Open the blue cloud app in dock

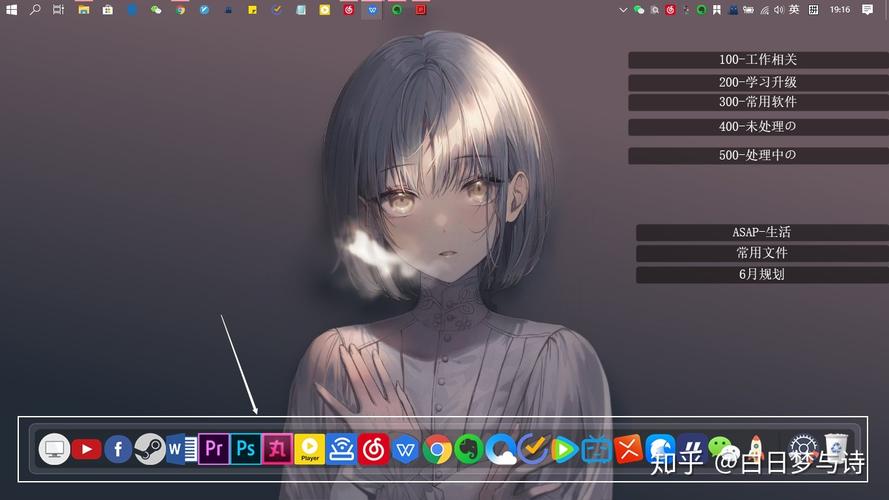tap(501, 450)
